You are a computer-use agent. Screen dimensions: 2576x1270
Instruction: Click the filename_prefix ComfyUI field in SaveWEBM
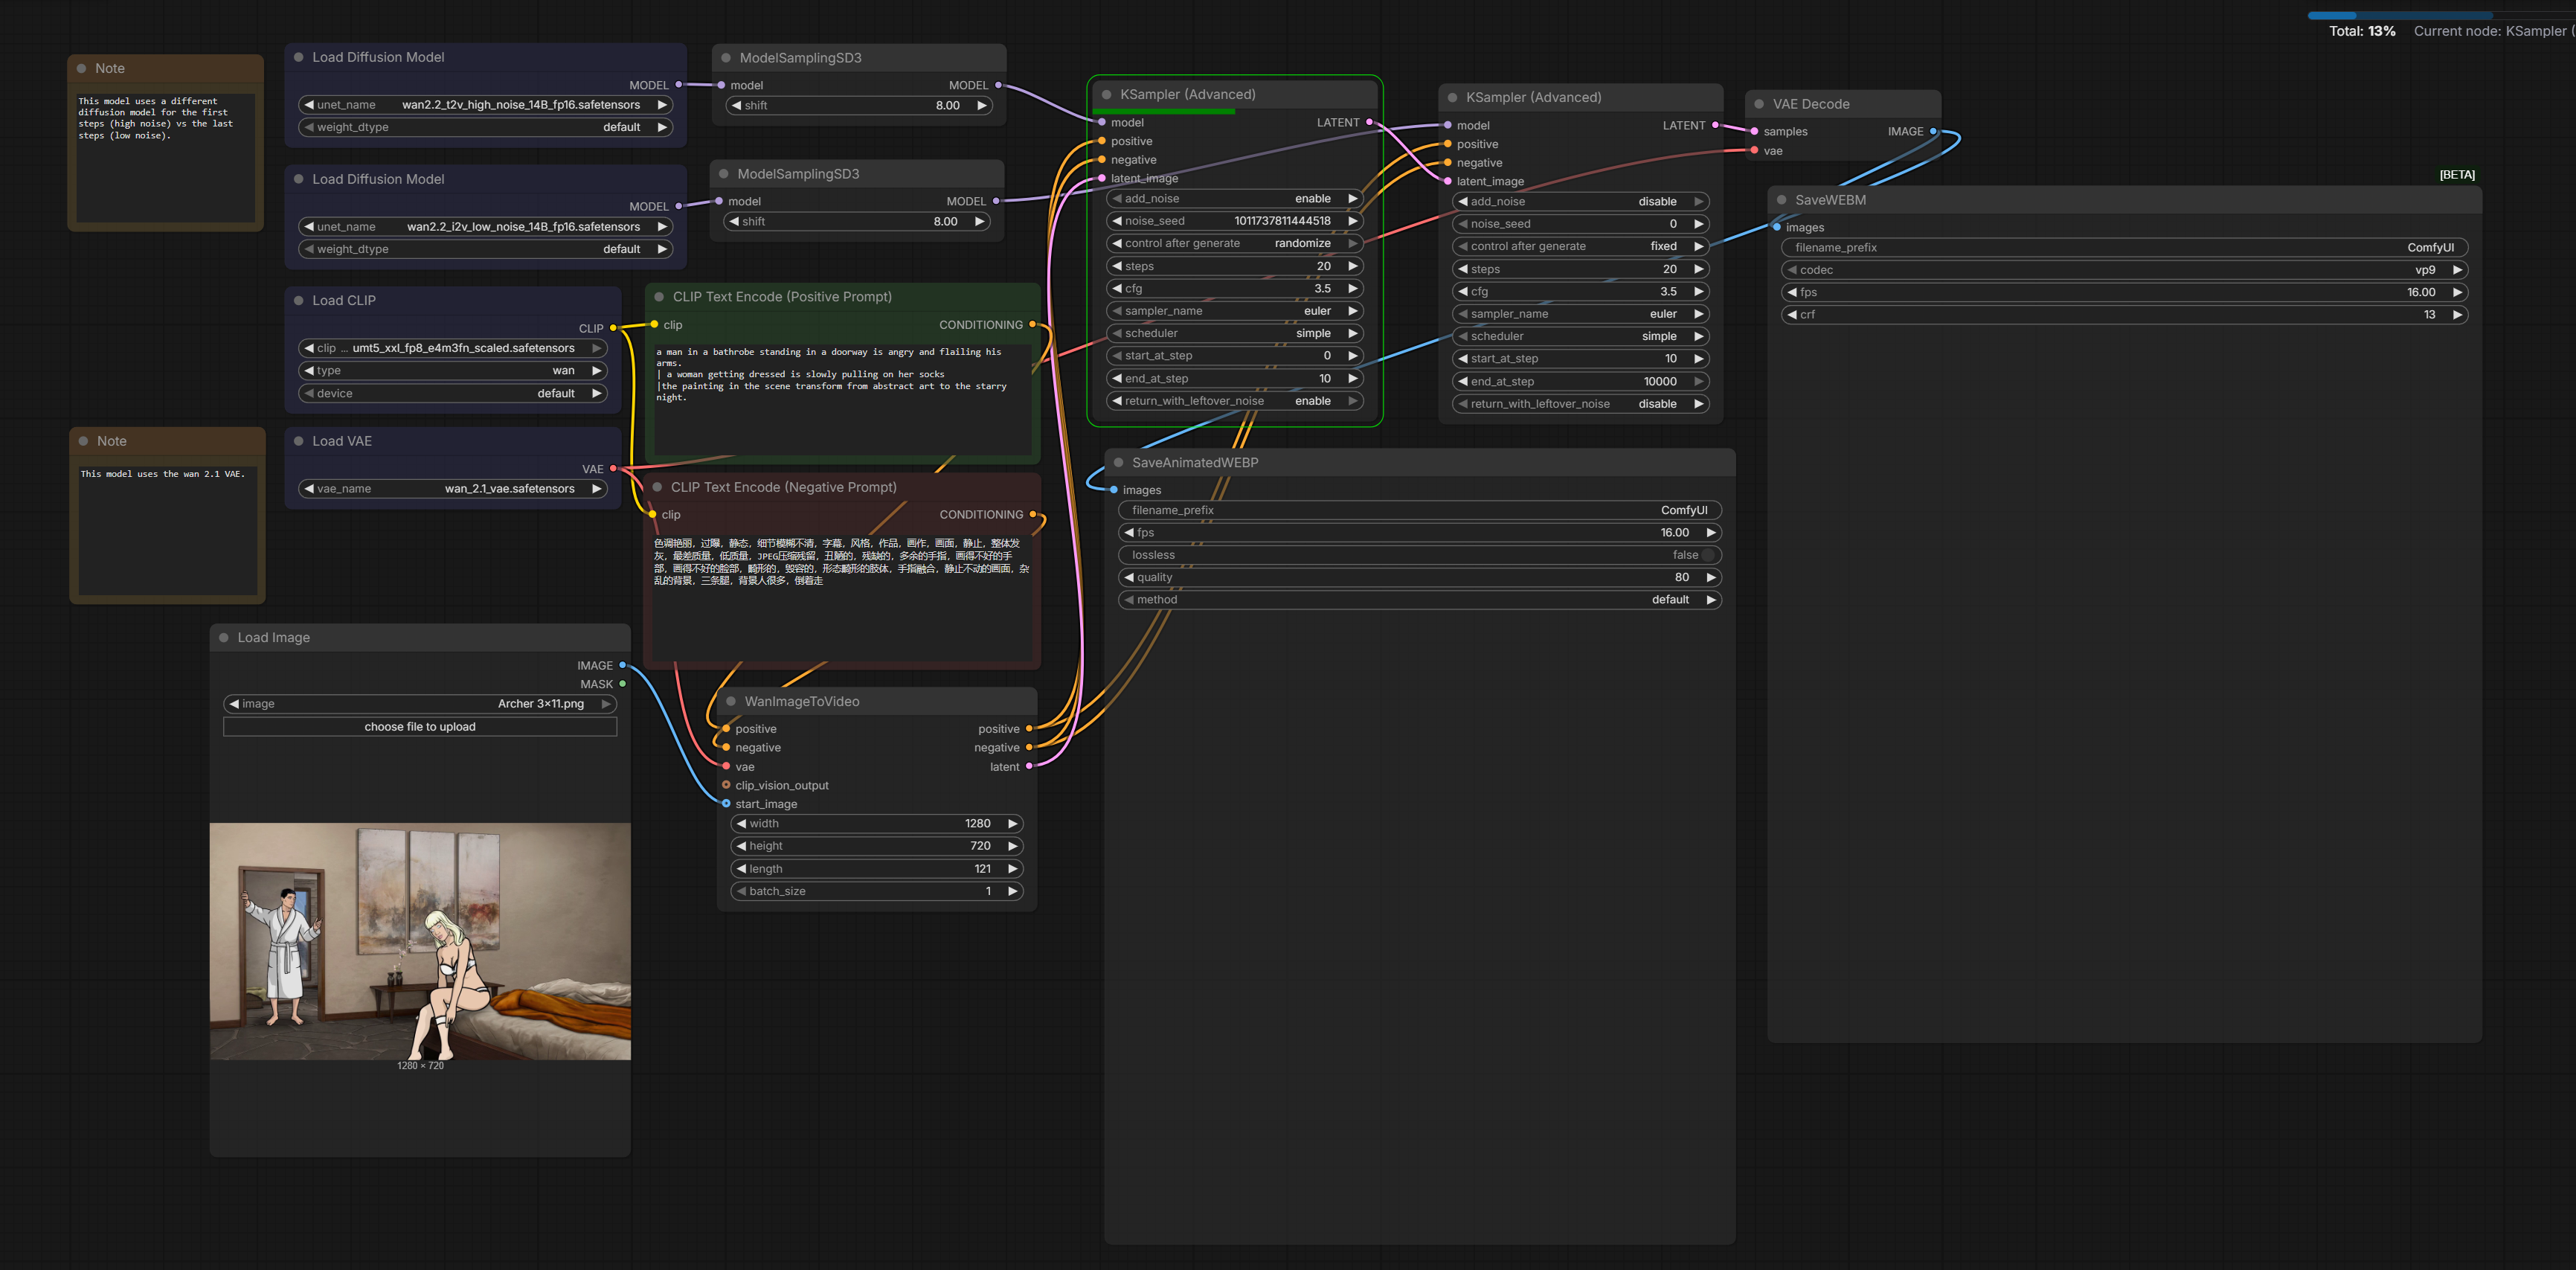(x=2124, y=247)
